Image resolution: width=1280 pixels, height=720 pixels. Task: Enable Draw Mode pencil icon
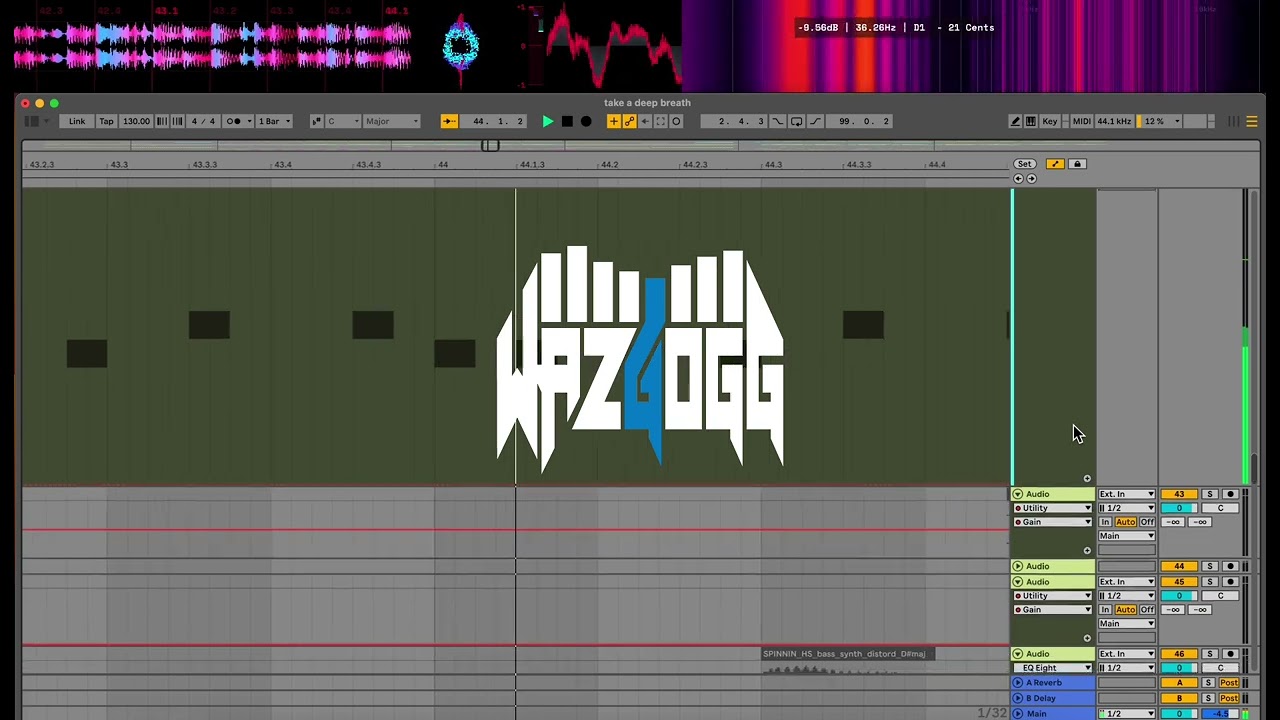tap(1015, 121)
